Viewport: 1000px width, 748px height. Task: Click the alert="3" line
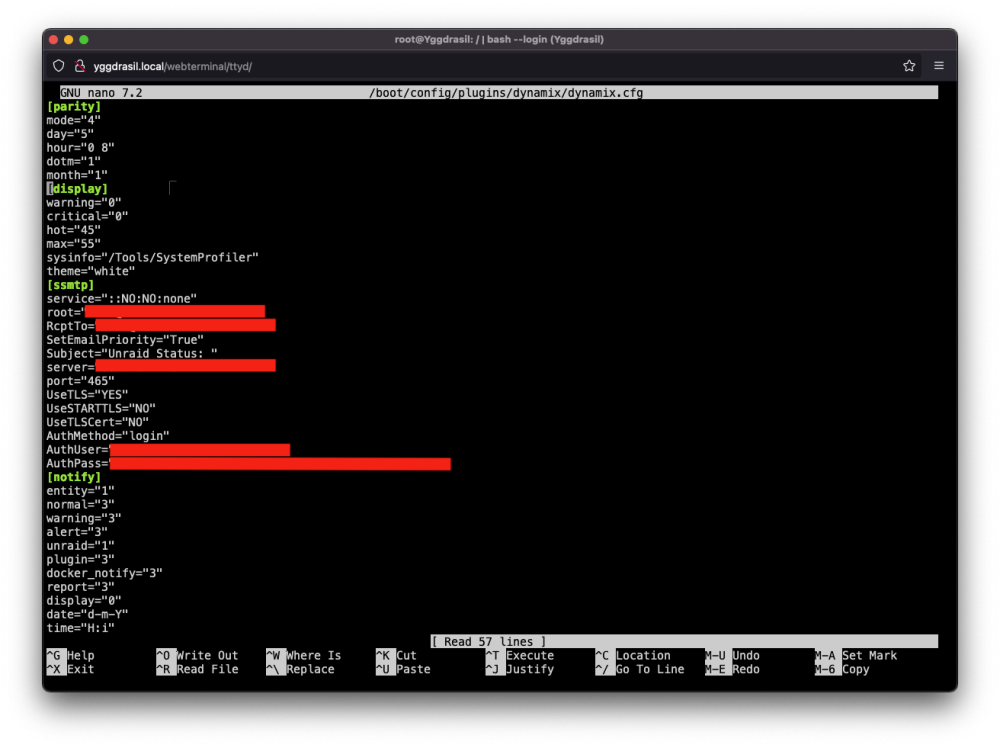77,532
